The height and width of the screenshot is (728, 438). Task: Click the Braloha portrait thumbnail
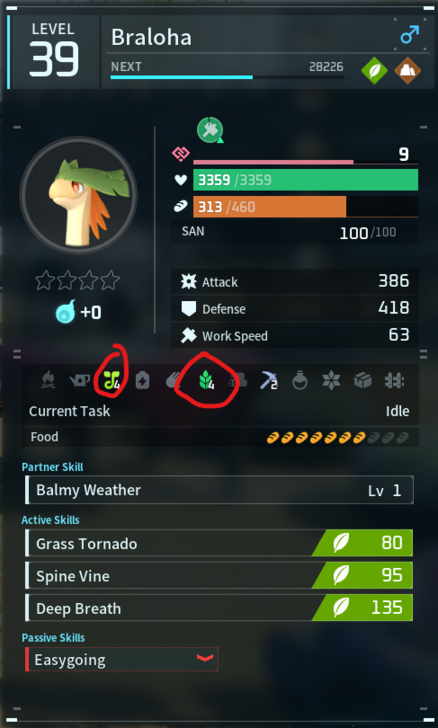78,195
